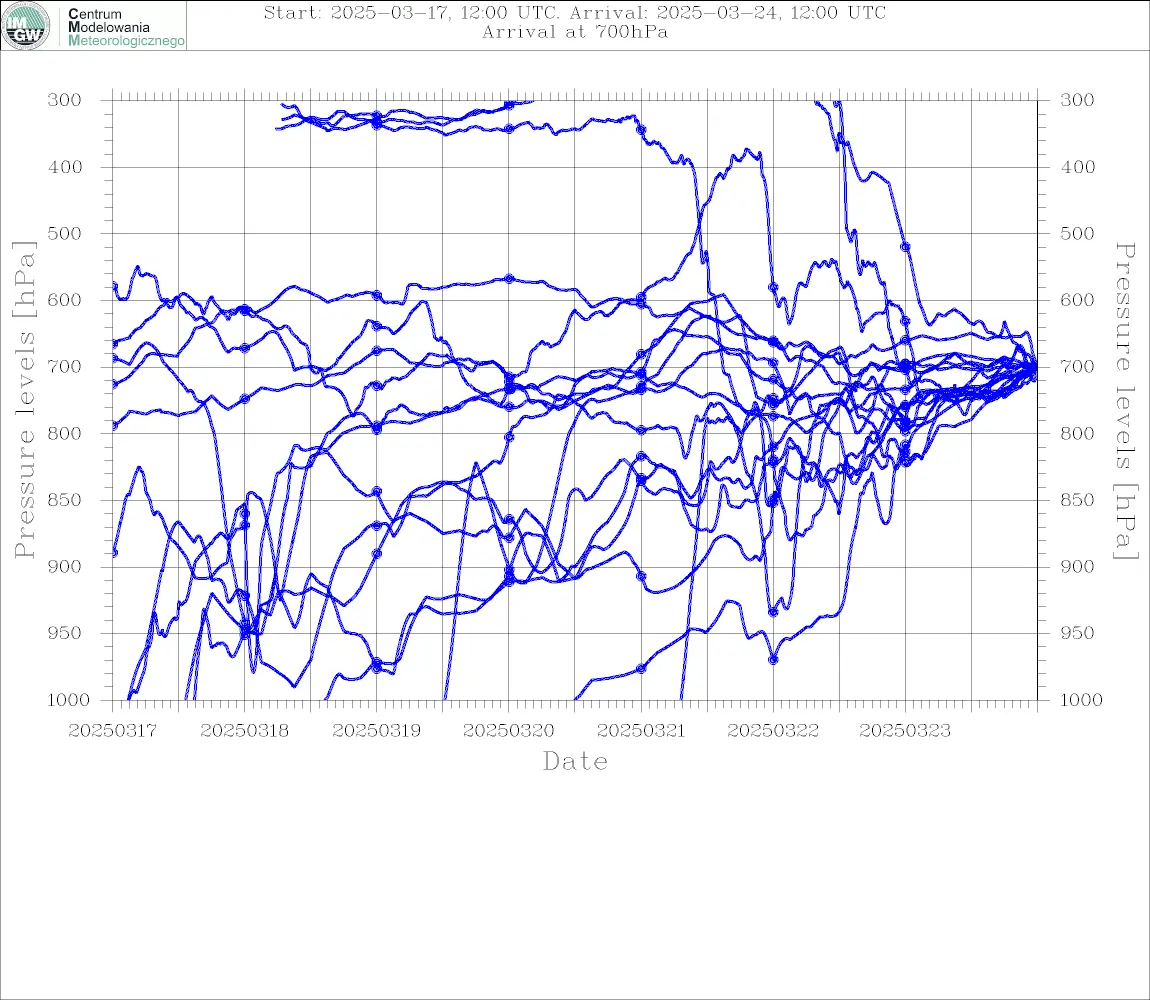
Task: Click the left axis 400 label
Action: point(65,167)
